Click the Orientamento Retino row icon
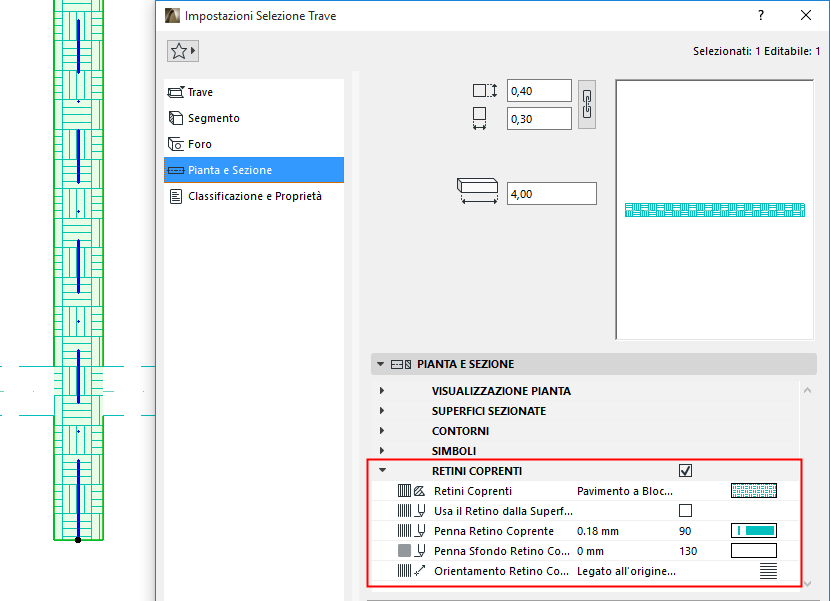The width and height of the screenshot is (830, 601). (x=411, y=571)
